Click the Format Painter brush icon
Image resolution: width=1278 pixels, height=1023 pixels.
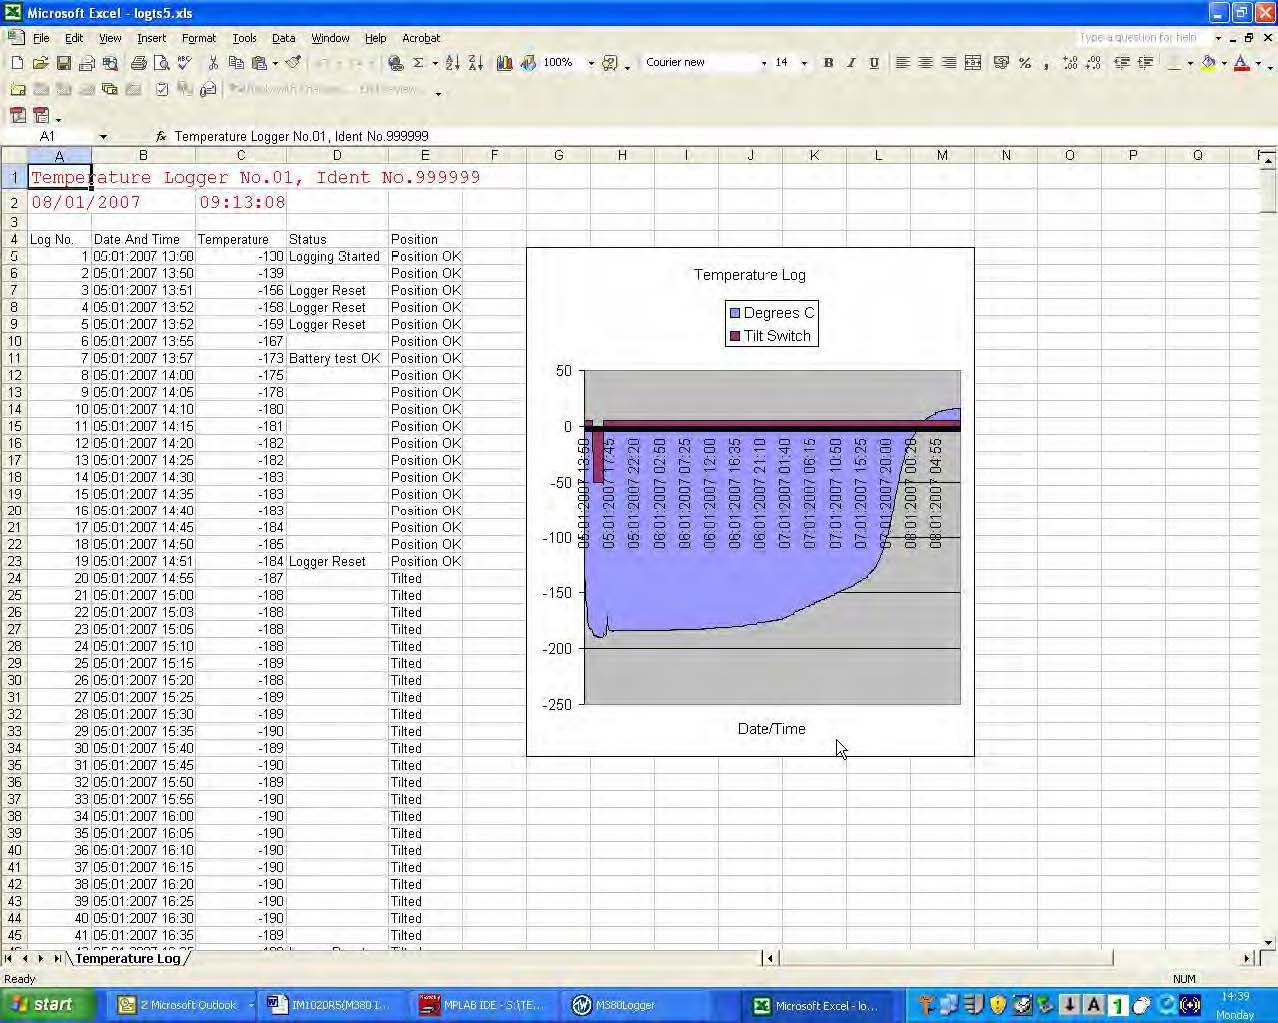293,63
